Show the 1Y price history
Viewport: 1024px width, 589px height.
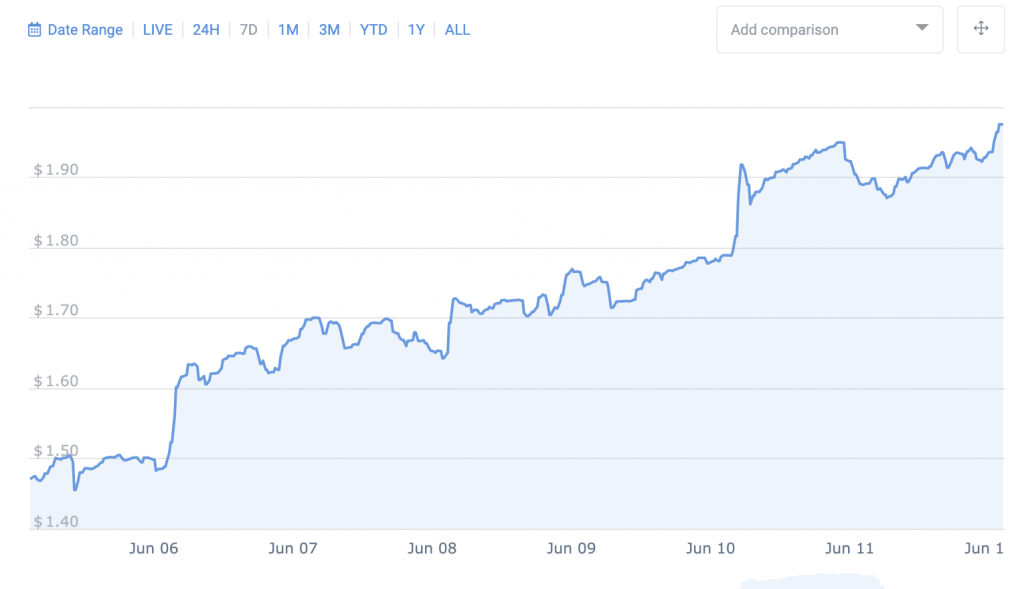[x=416, y=30]
